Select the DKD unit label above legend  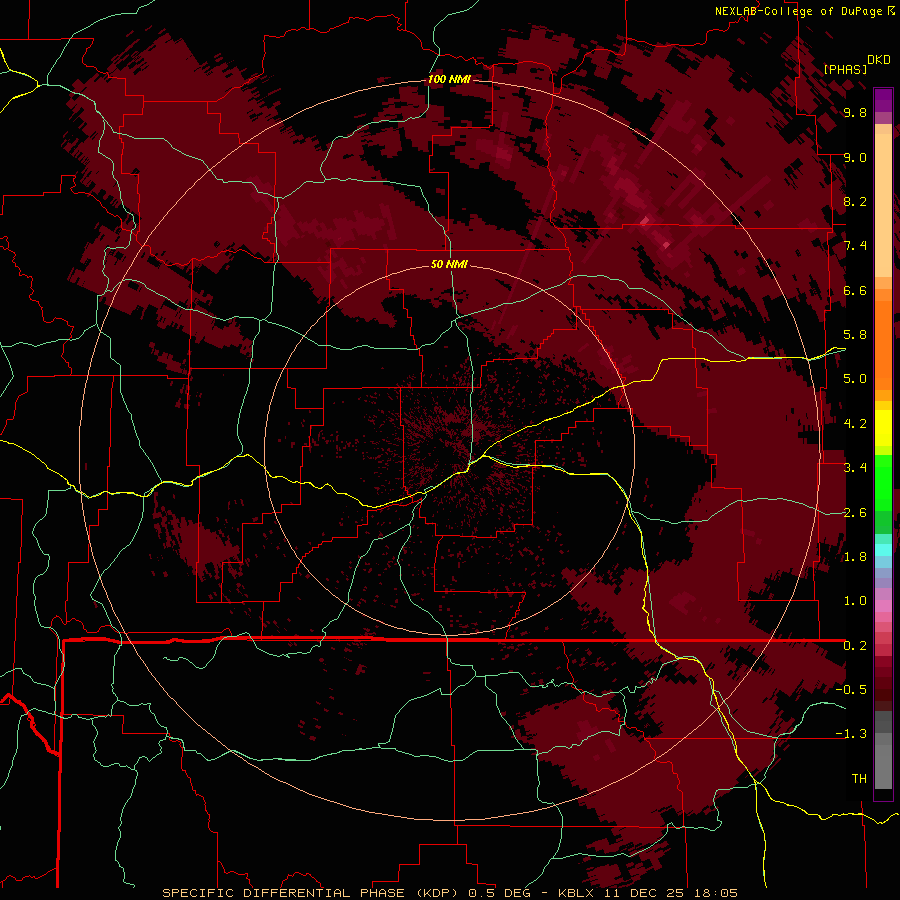click(879, 60)
